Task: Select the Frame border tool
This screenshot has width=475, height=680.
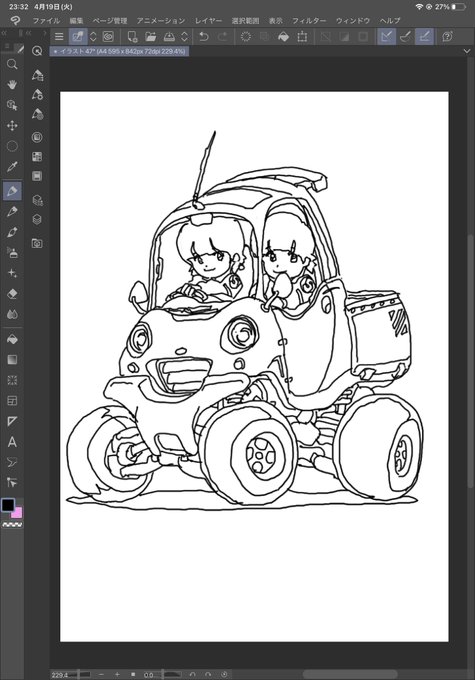Action: pos(12,401)
